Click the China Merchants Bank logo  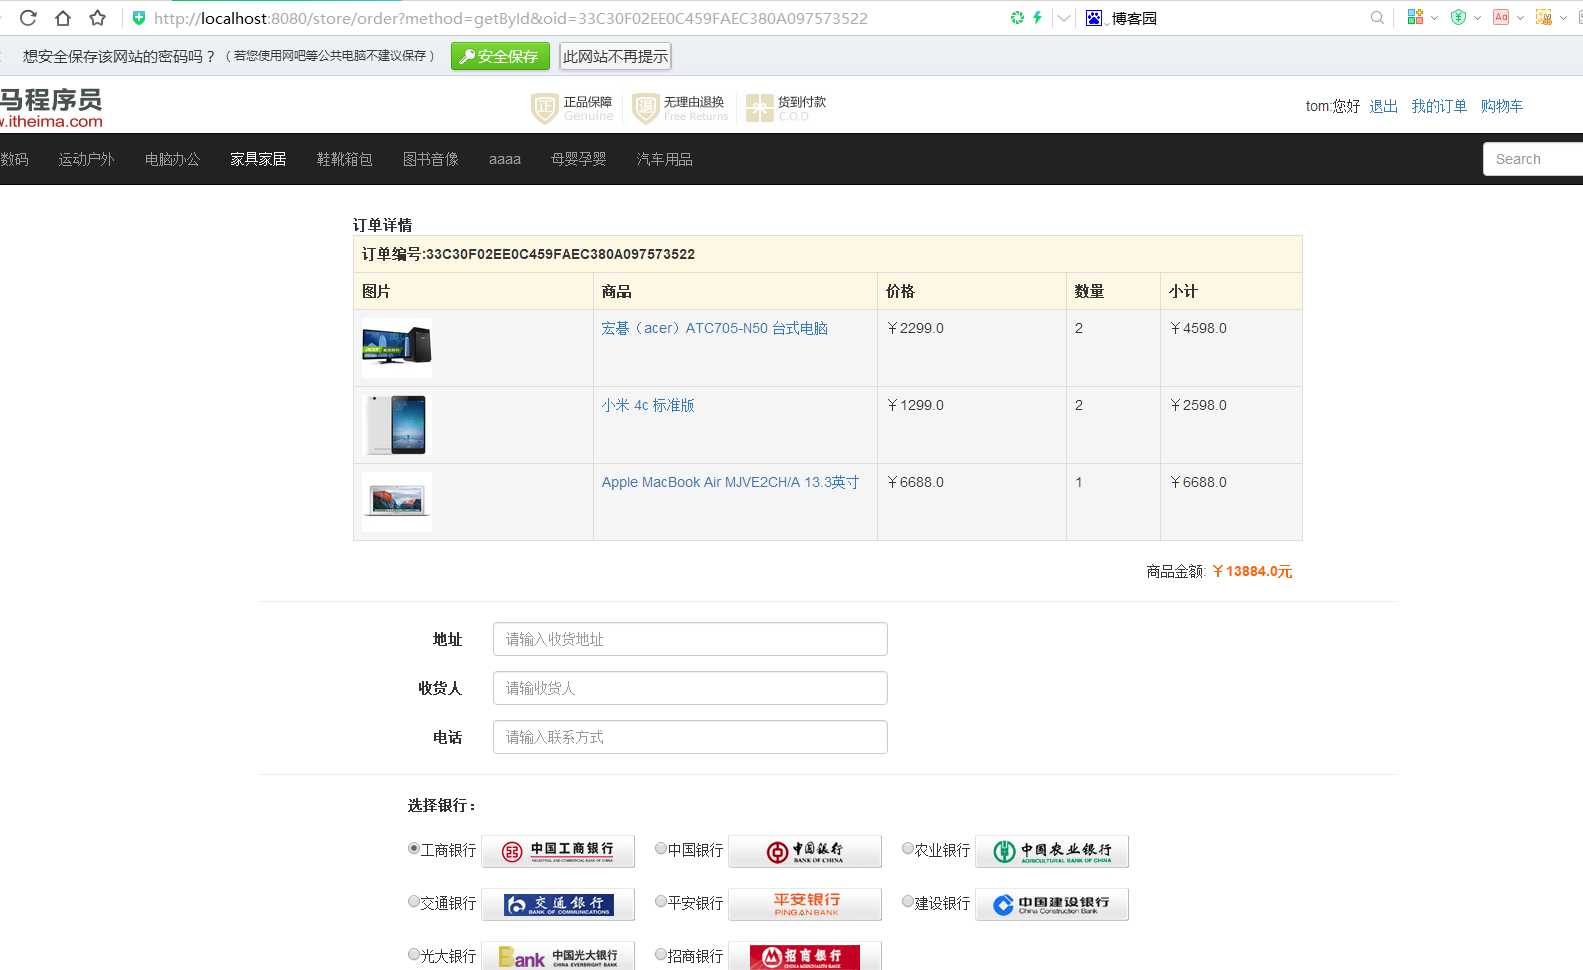click(805, 956)
